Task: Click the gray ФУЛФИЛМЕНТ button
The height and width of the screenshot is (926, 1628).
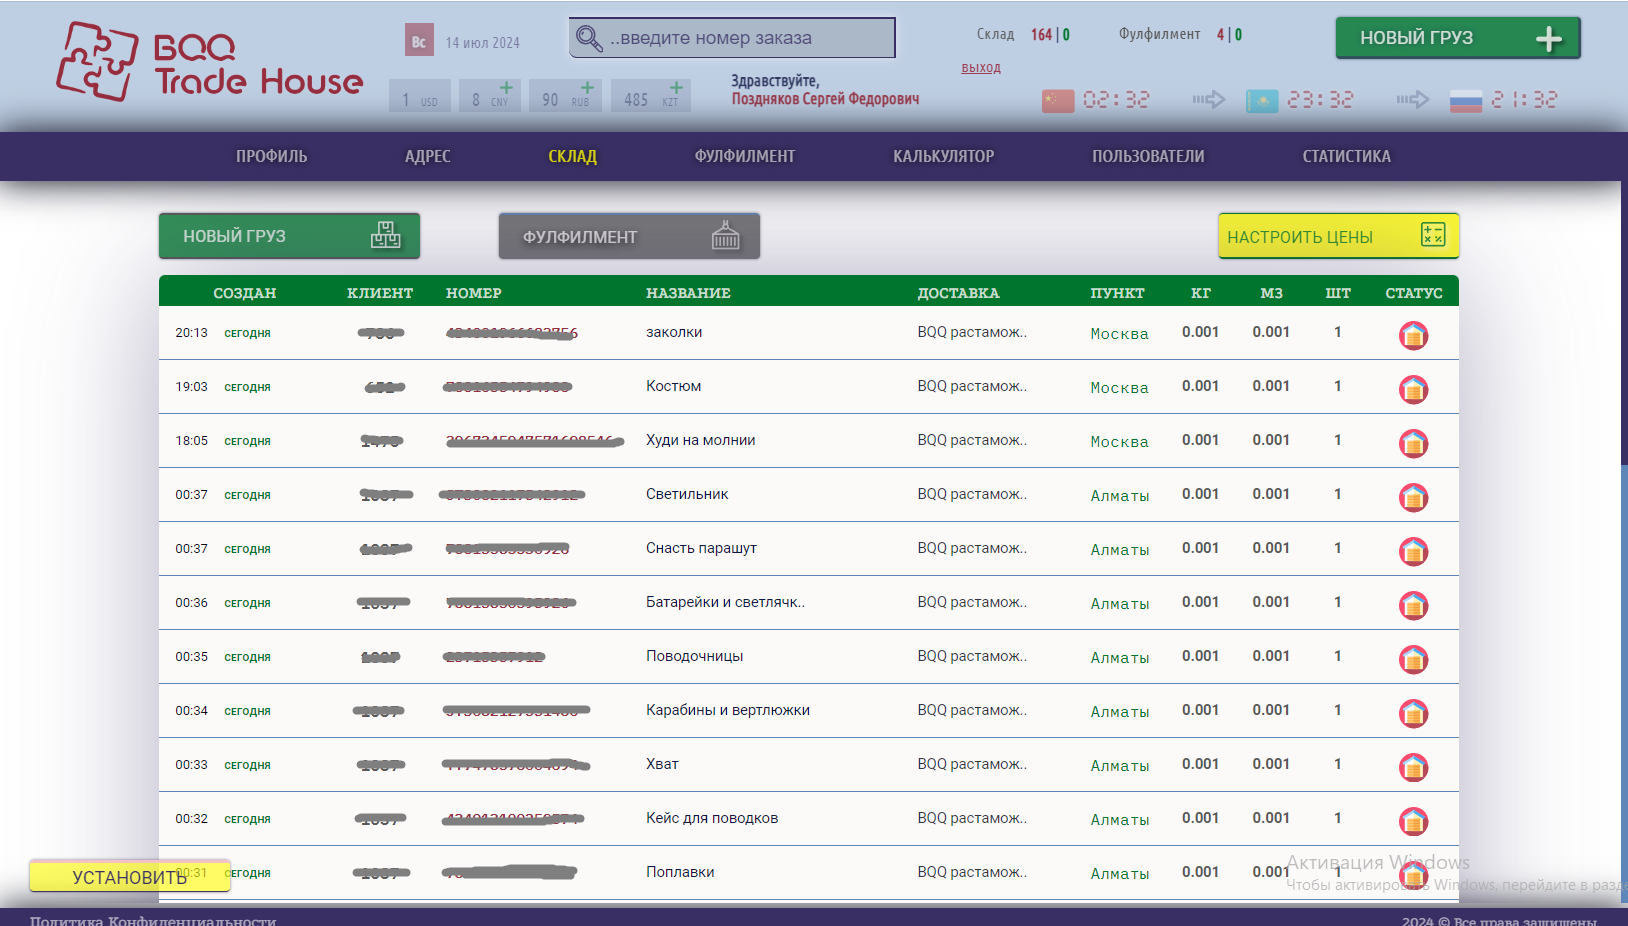Action: coord(629,236)
